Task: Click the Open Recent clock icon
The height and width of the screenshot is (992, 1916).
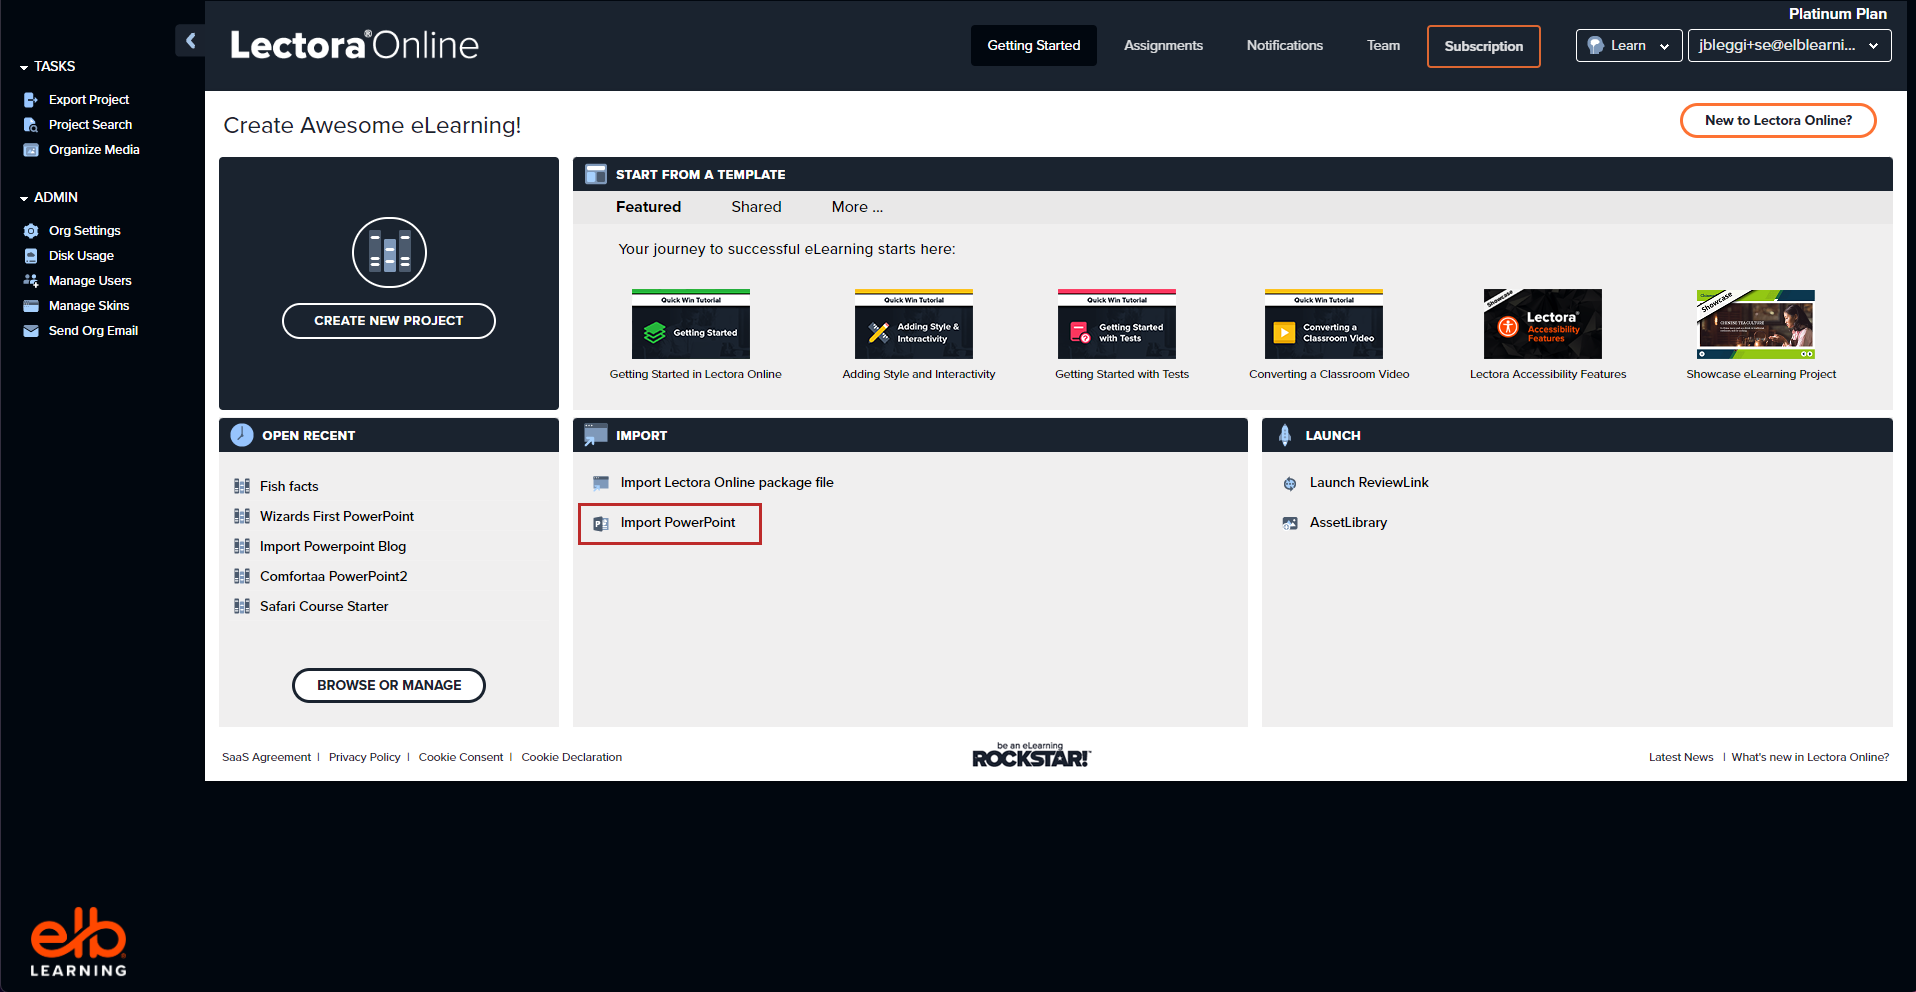Action: click(x=242, y=435)
